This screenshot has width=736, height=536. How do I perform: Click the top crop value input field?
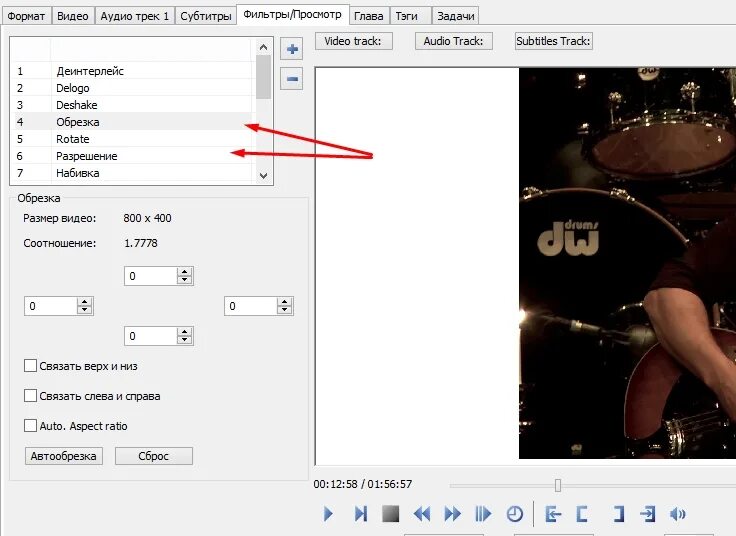pyautogui.click(x=151, y=276)
